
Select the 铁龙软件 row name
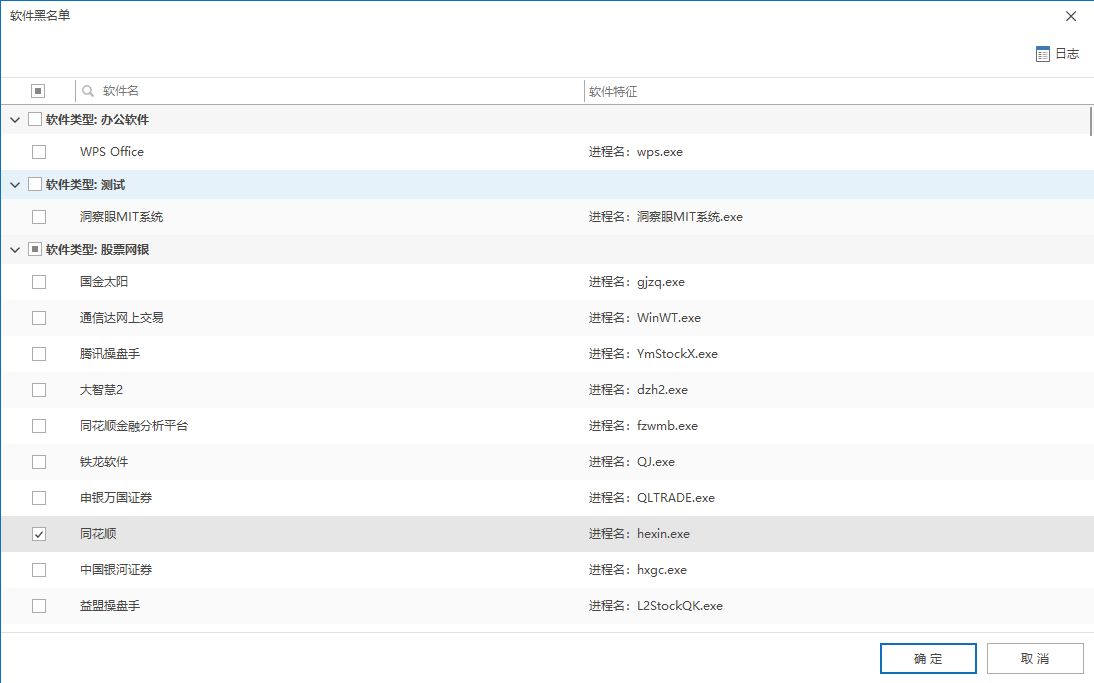coord(104,462)
